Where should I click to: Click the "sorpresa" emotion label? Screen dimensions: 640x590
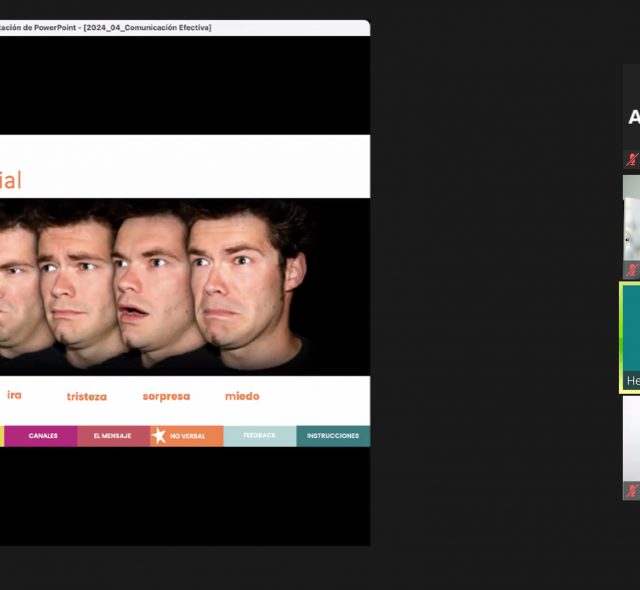click(x=166, y=396)
